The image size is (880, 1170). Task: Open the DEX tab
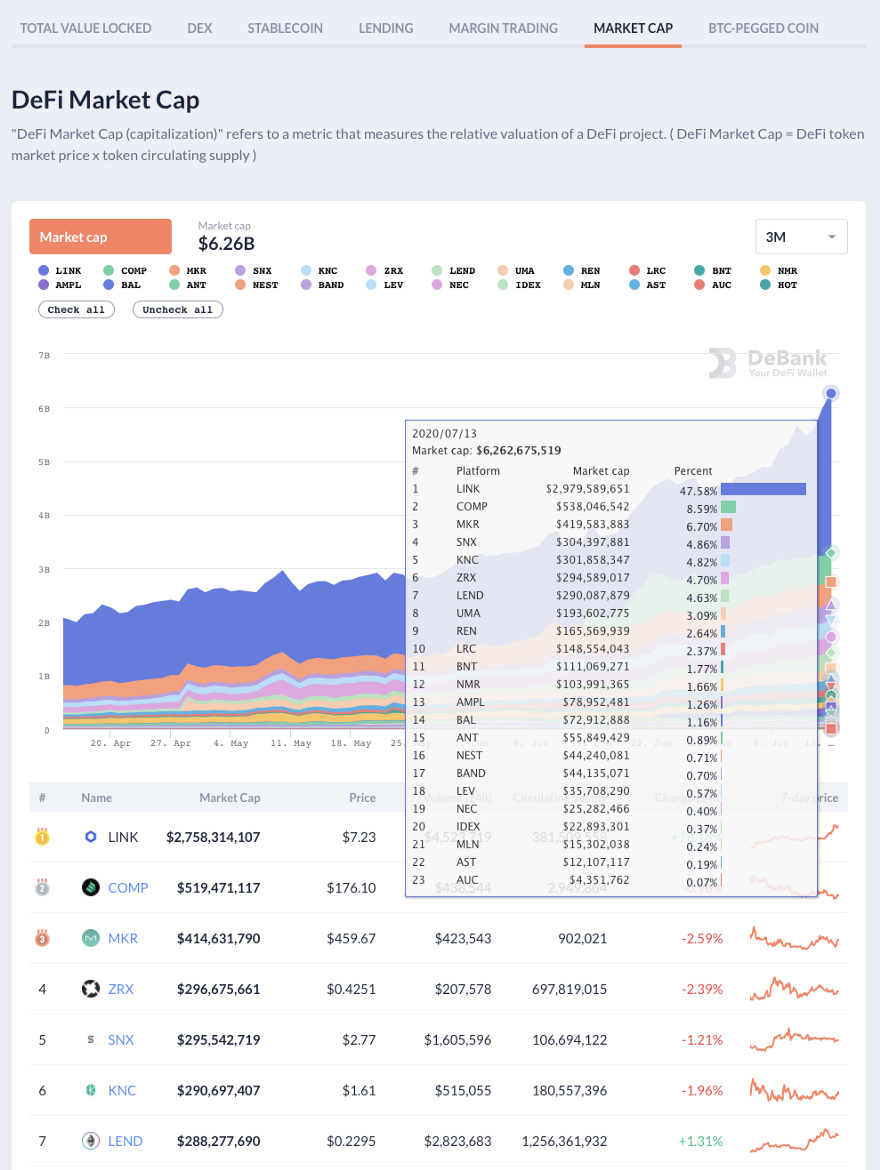(199, 28)
